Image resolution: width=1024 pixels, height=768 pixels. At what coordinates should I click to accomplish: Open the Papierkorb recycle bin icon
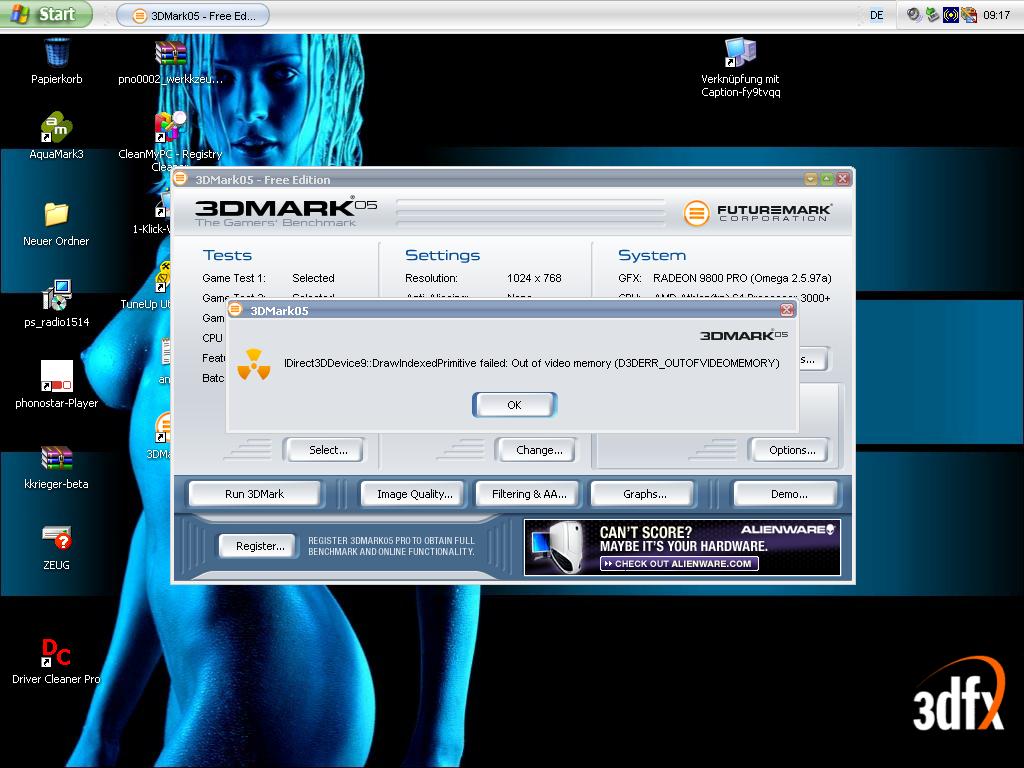57,53
